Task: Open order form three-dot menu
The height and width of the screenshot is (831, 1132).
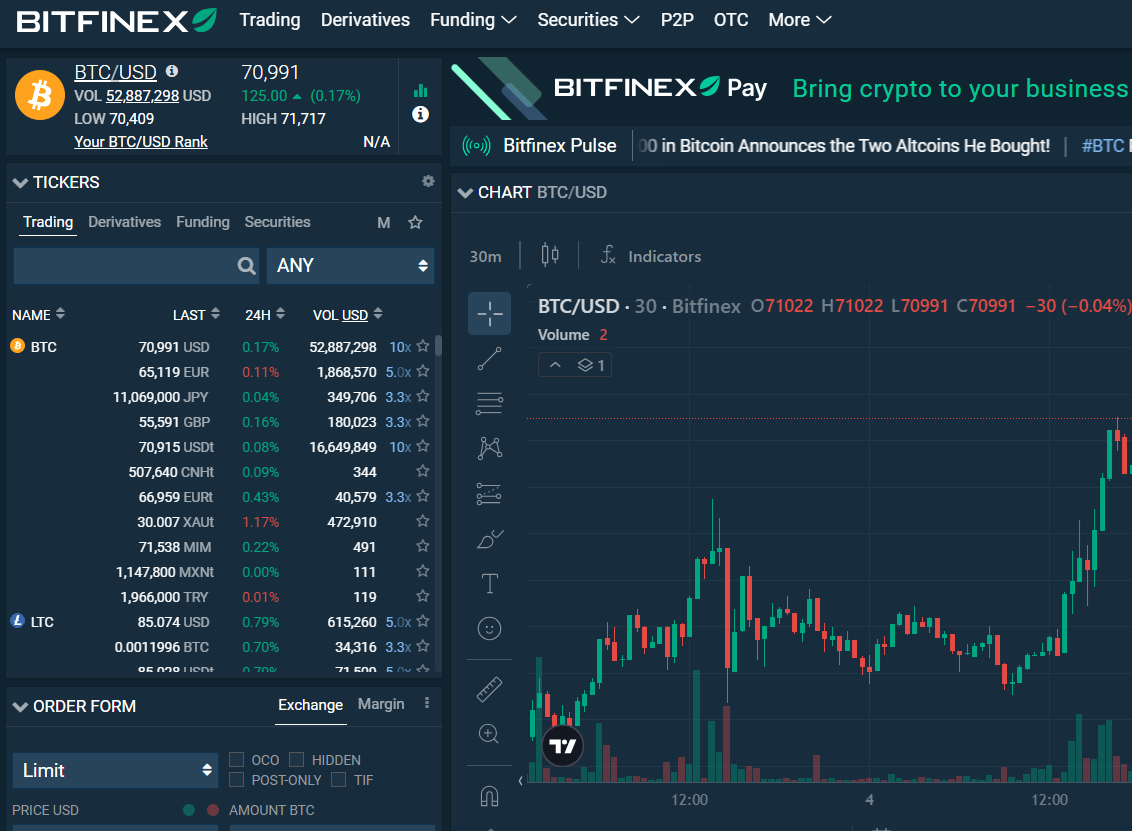Action: 427,703
